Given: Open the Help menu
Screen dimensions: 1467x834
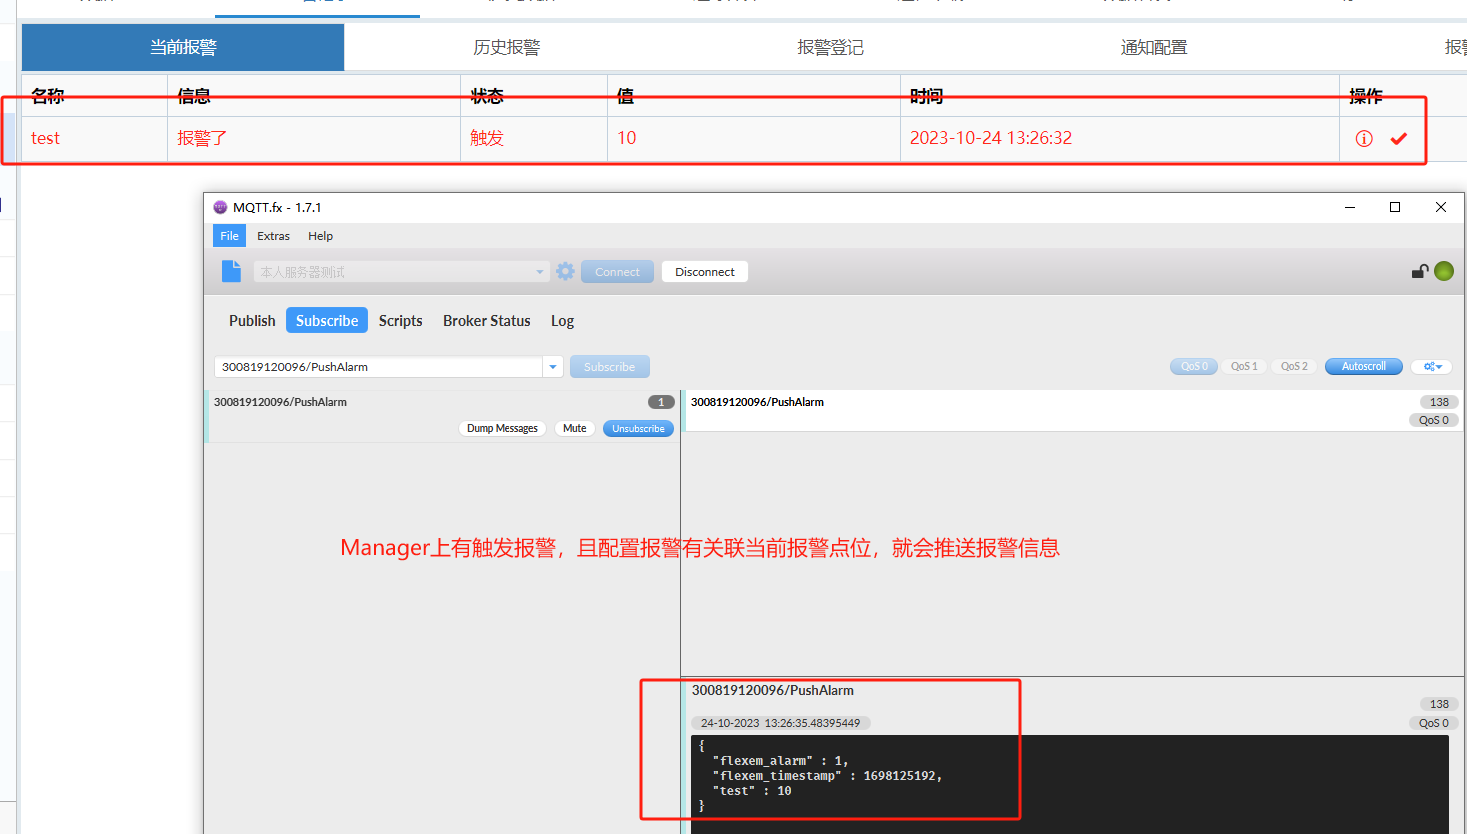Looking at the screenshot, I should [320, 236].
